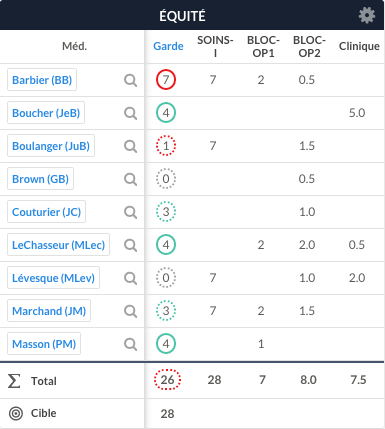Click the SOINS-I column header
385x429 pixels.
pos(215,46)
